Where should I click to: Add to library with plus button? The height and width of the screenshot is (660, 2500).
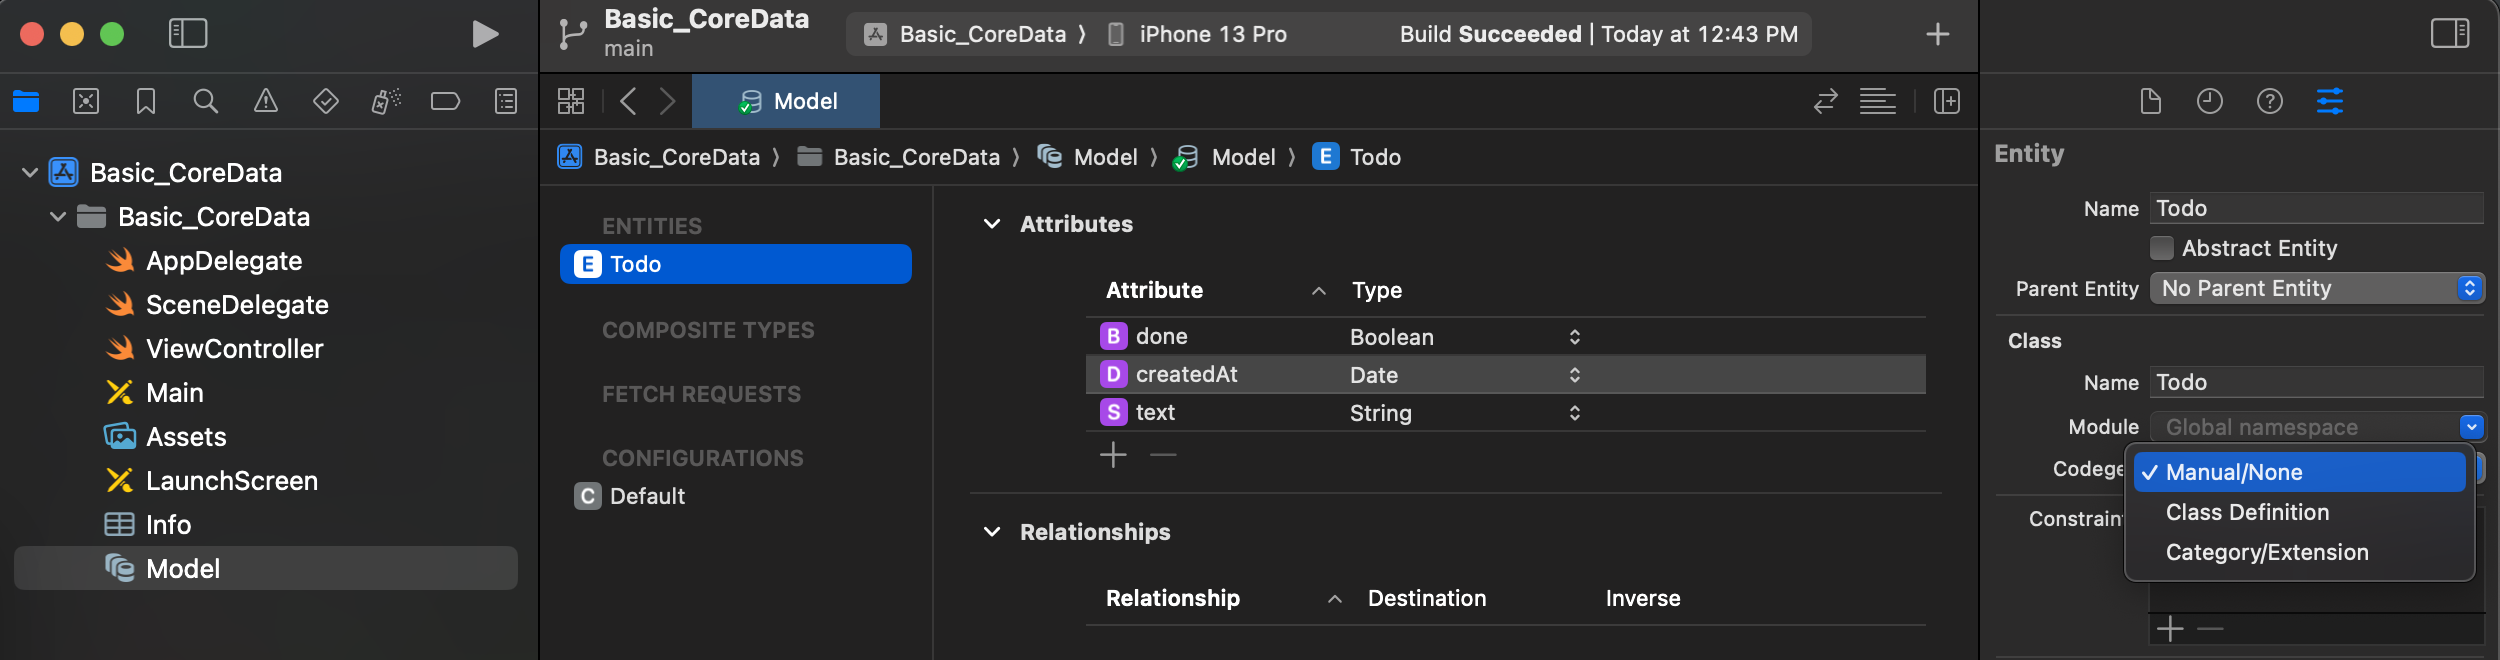click(1938, 34)
